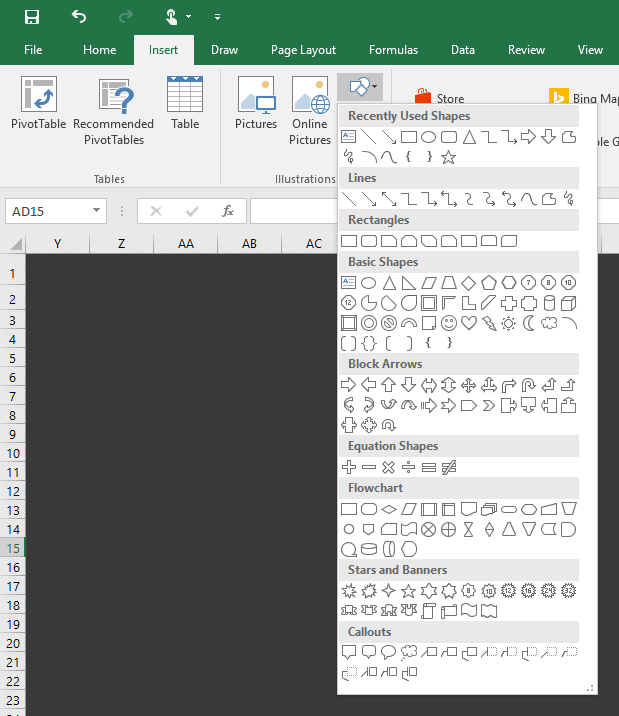Pick the Lightning Bolt shape

pos(489,323)
